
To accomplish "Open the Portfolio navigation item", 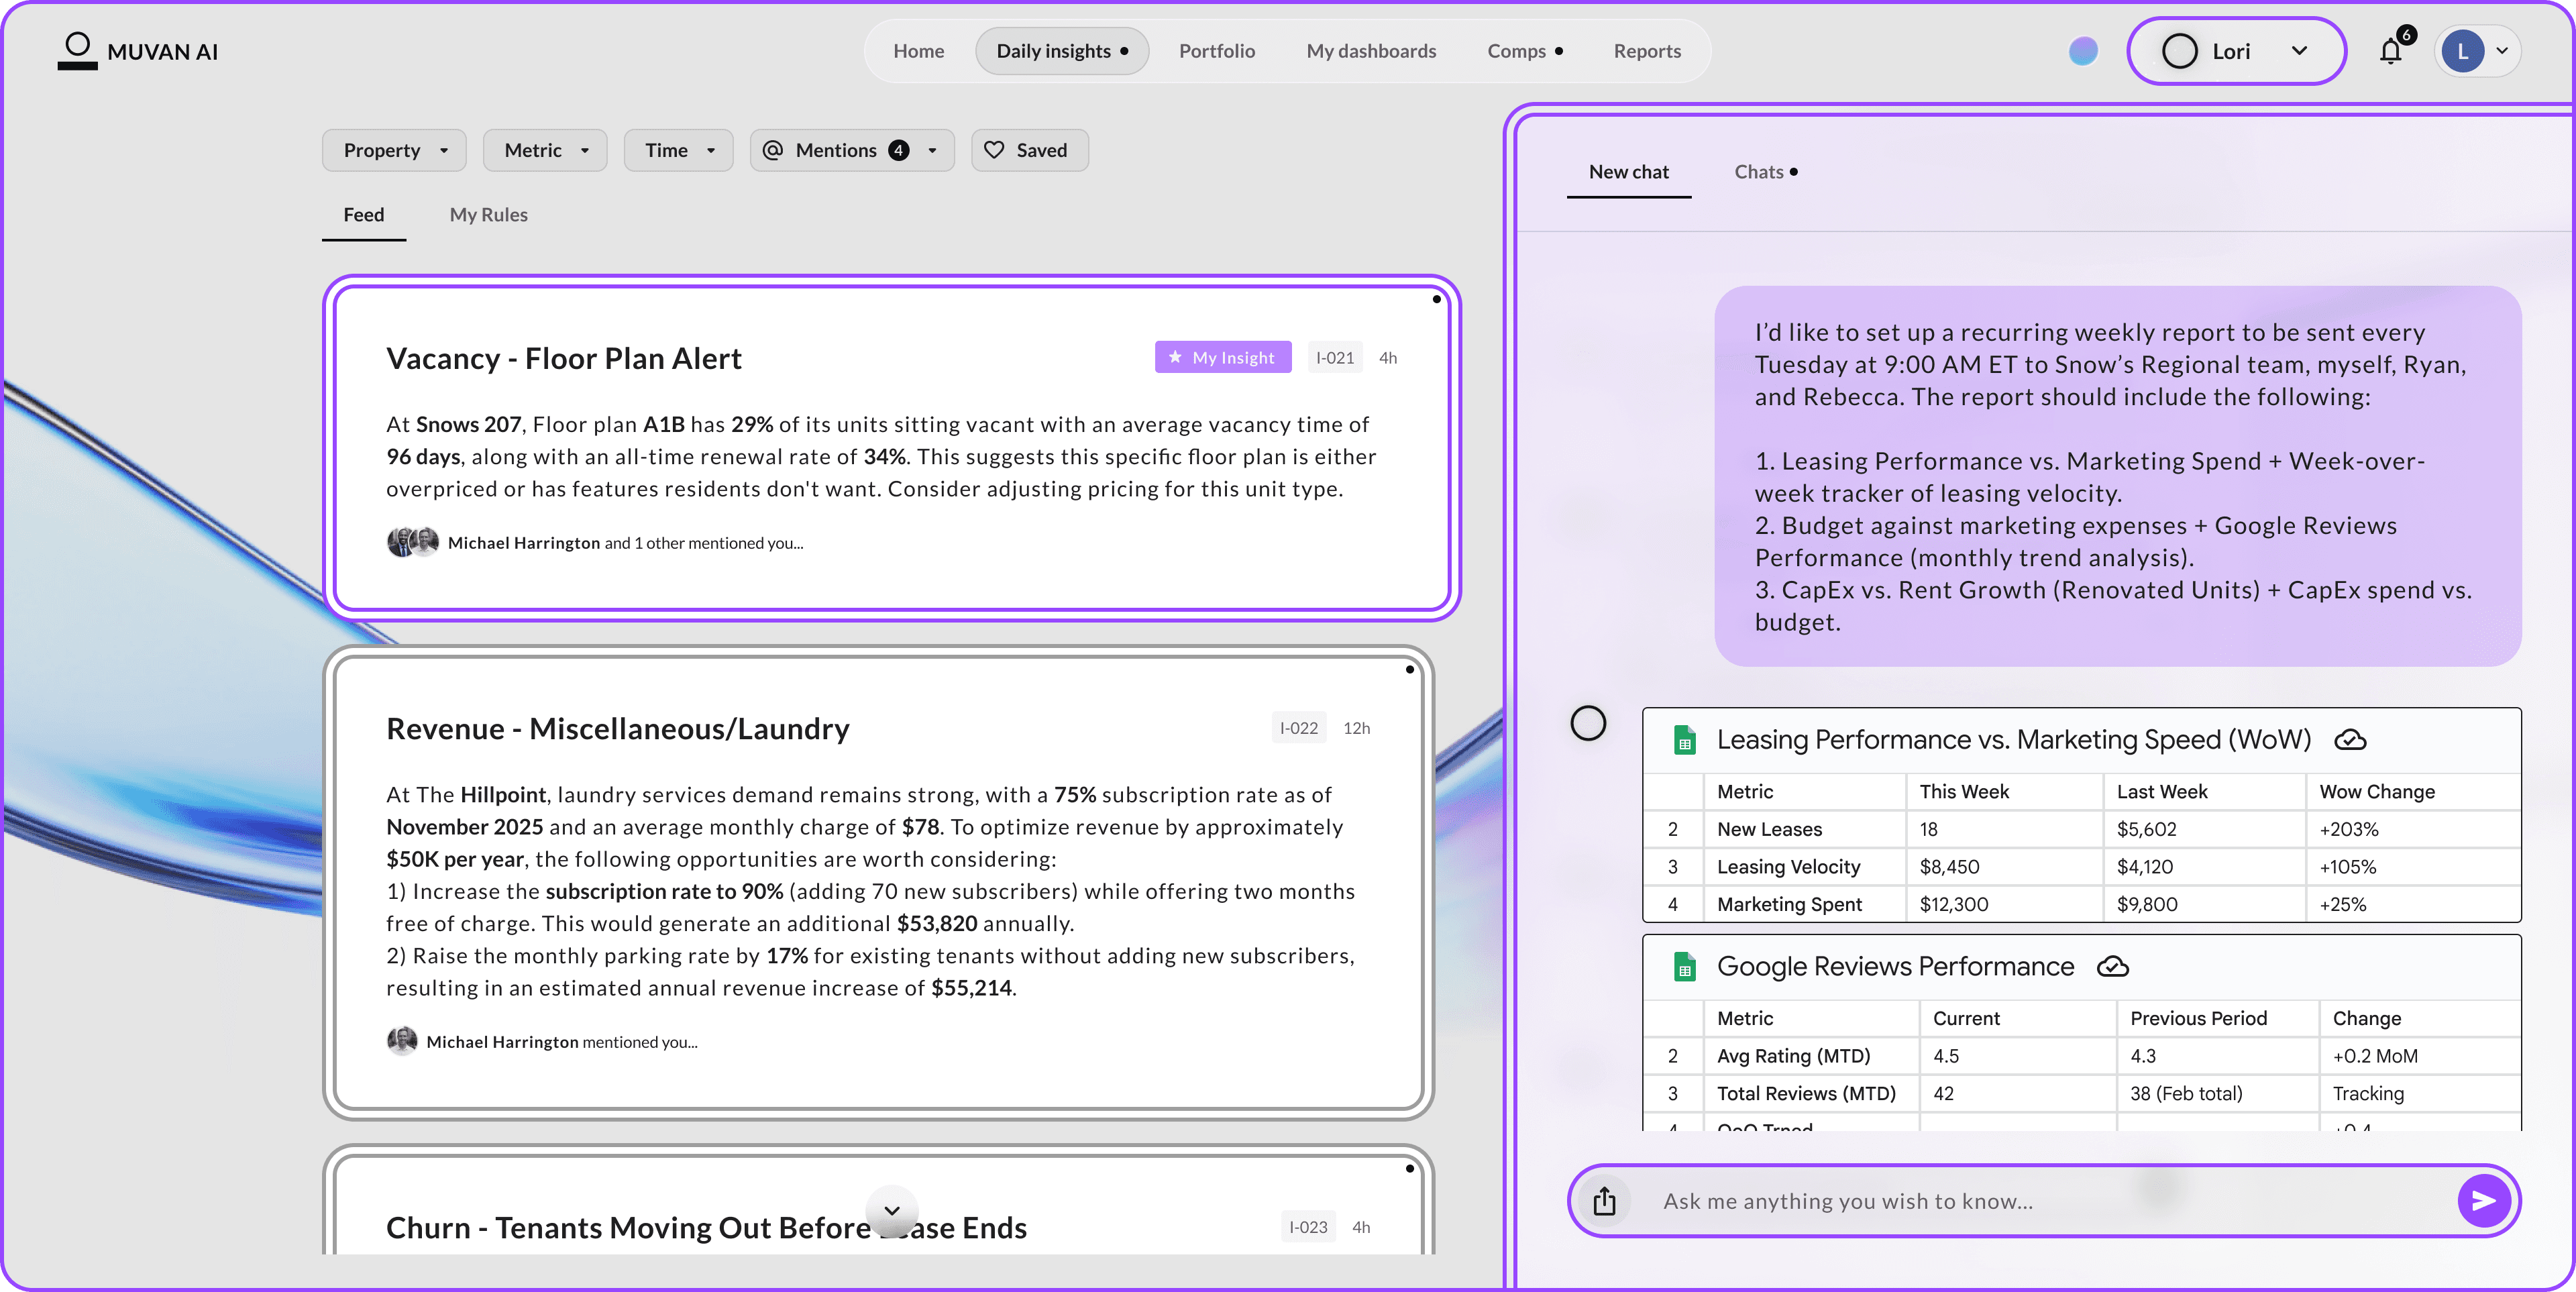I will tap(1216, 51).
